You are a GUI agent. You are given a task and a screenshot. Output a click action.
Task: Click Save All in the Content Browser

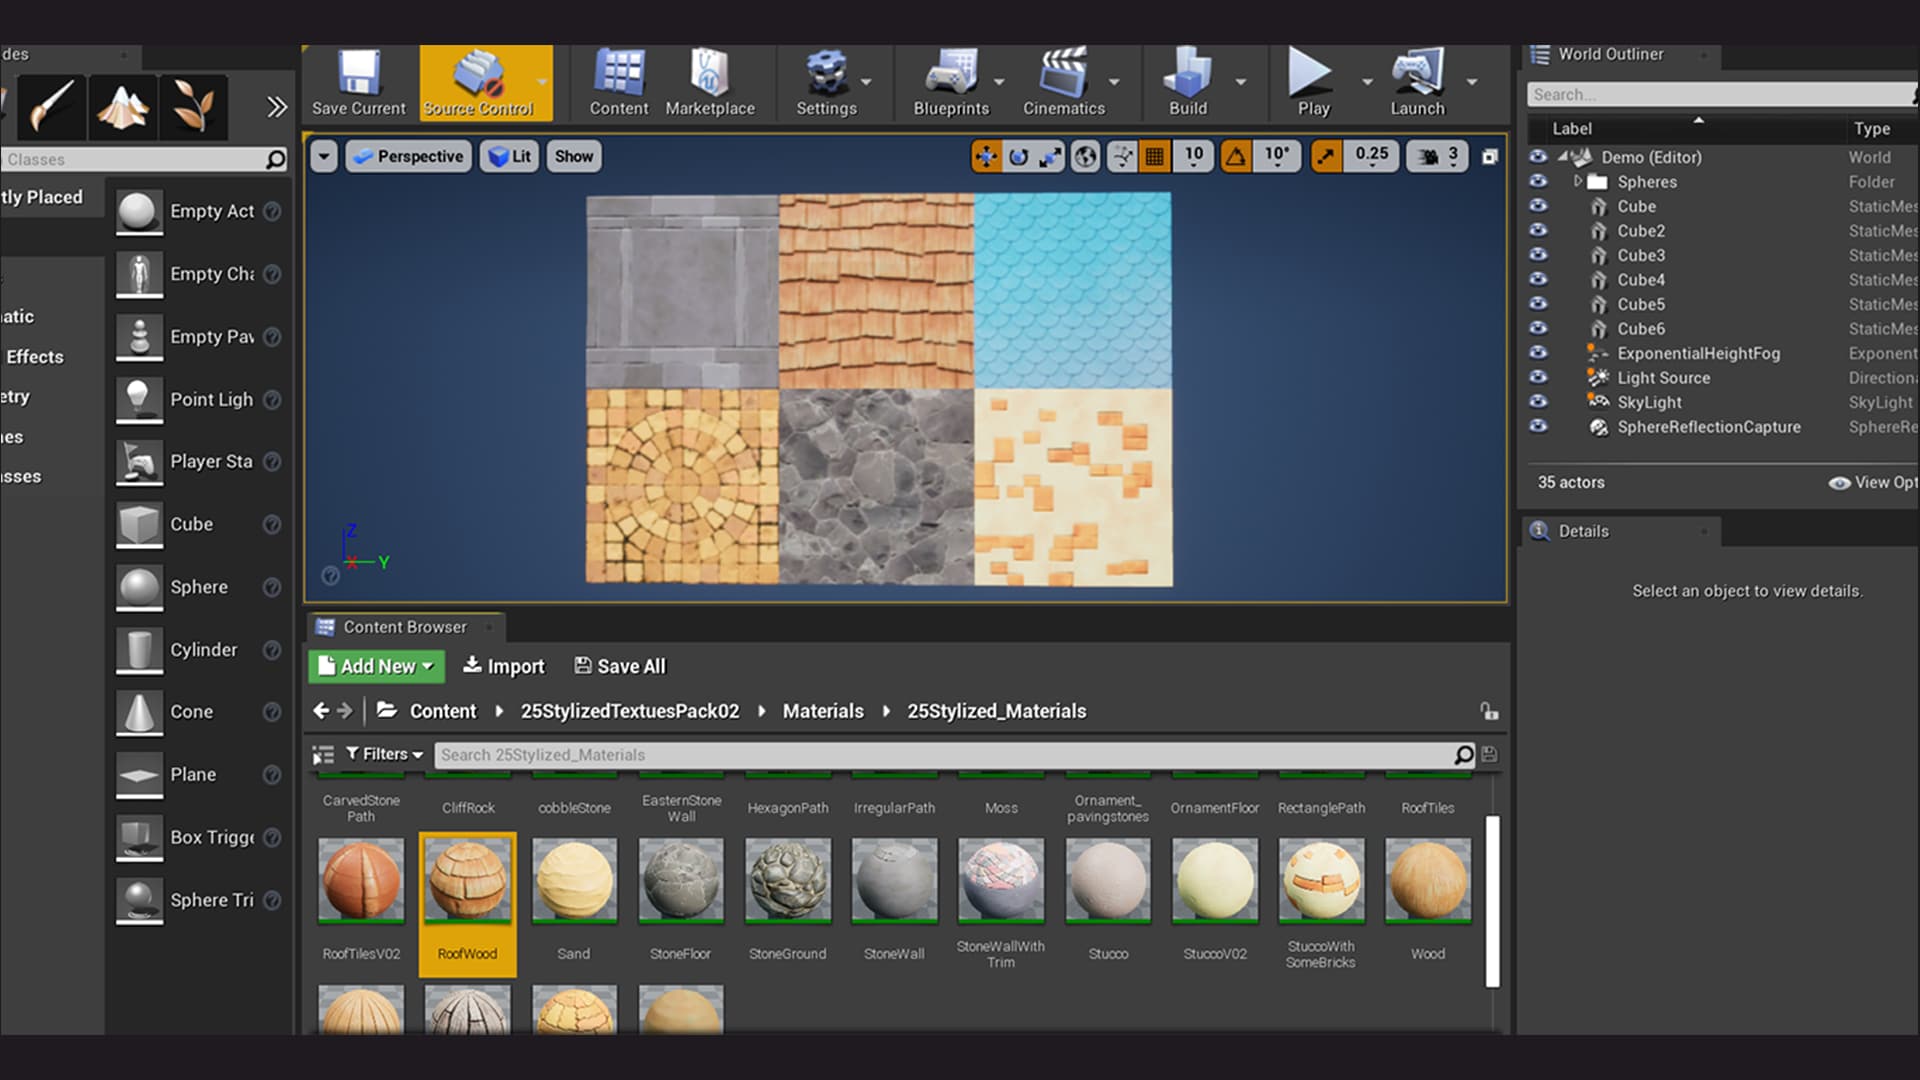tap(619, 666)
